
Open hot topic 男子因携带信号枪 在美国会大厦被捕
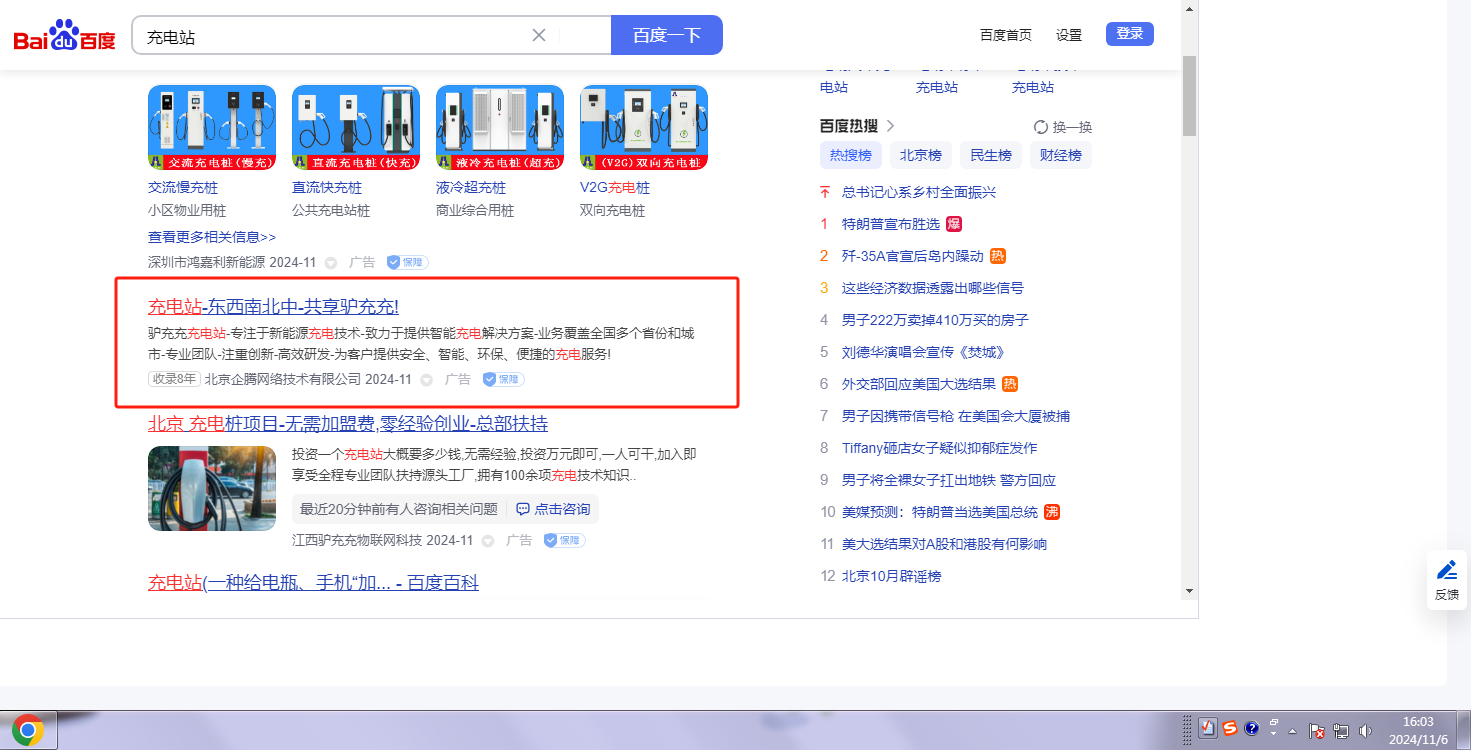coord(956,416)
